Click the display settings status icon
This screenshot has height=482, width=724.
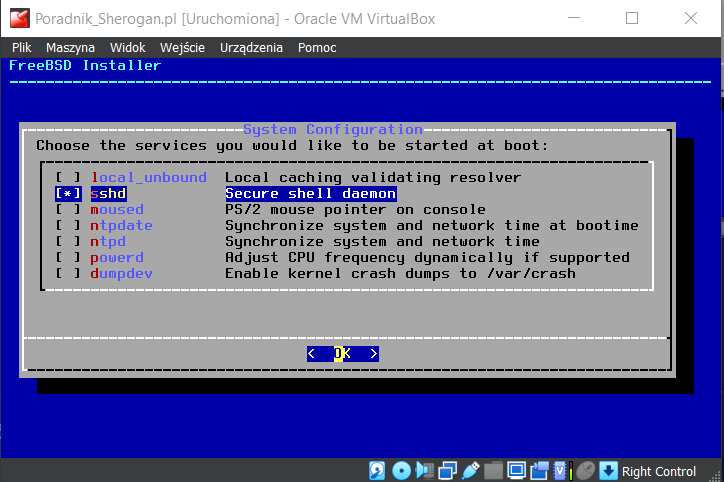tap(517, 470)
